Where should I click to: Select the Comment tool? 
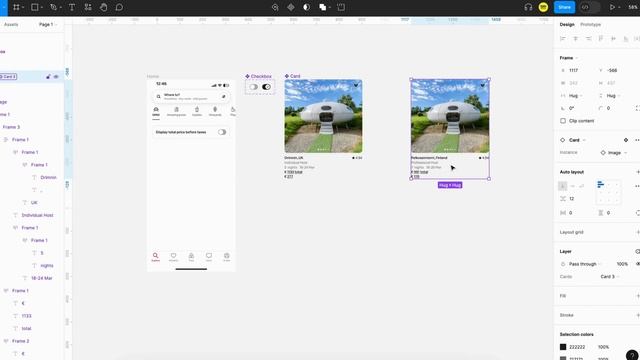click(x=119, y=7)
